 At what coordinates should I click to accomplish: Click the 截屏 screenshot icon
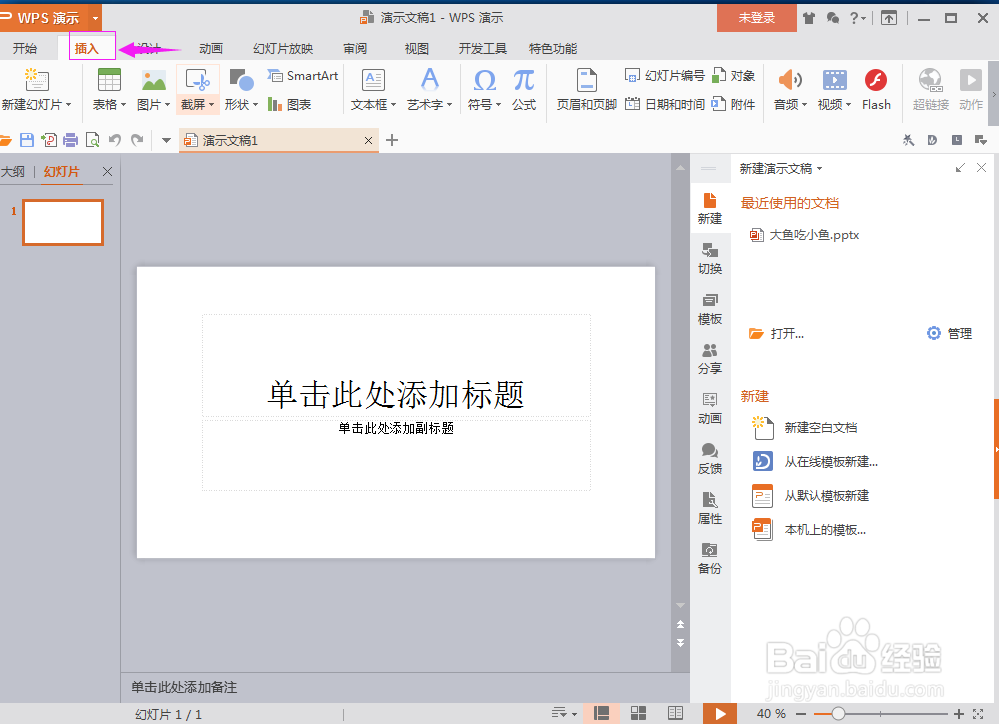197,80
